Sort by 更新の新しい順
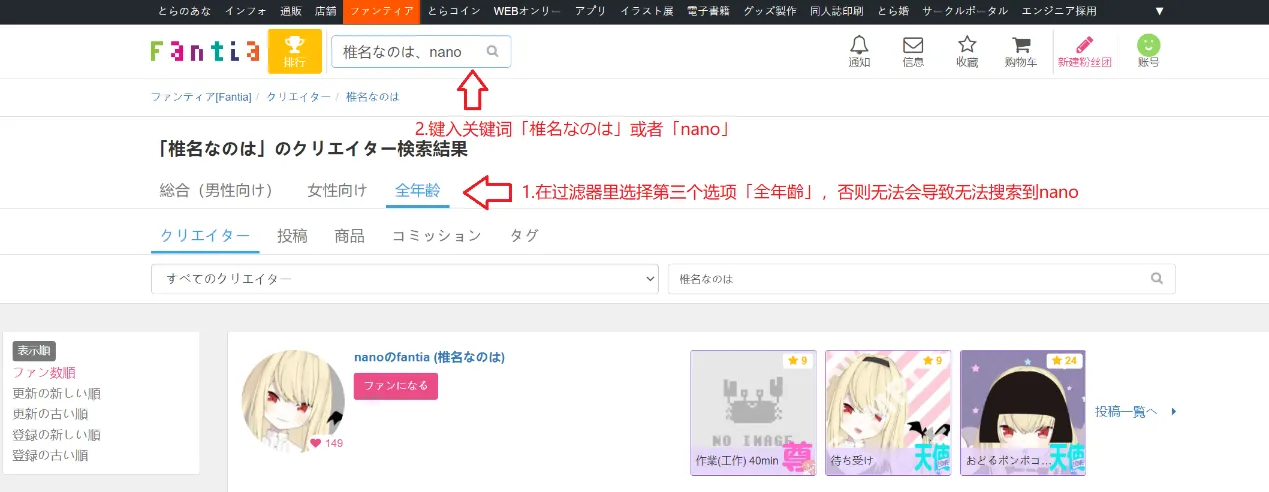This screenshot has width=1269, height=492. (56, 394)
